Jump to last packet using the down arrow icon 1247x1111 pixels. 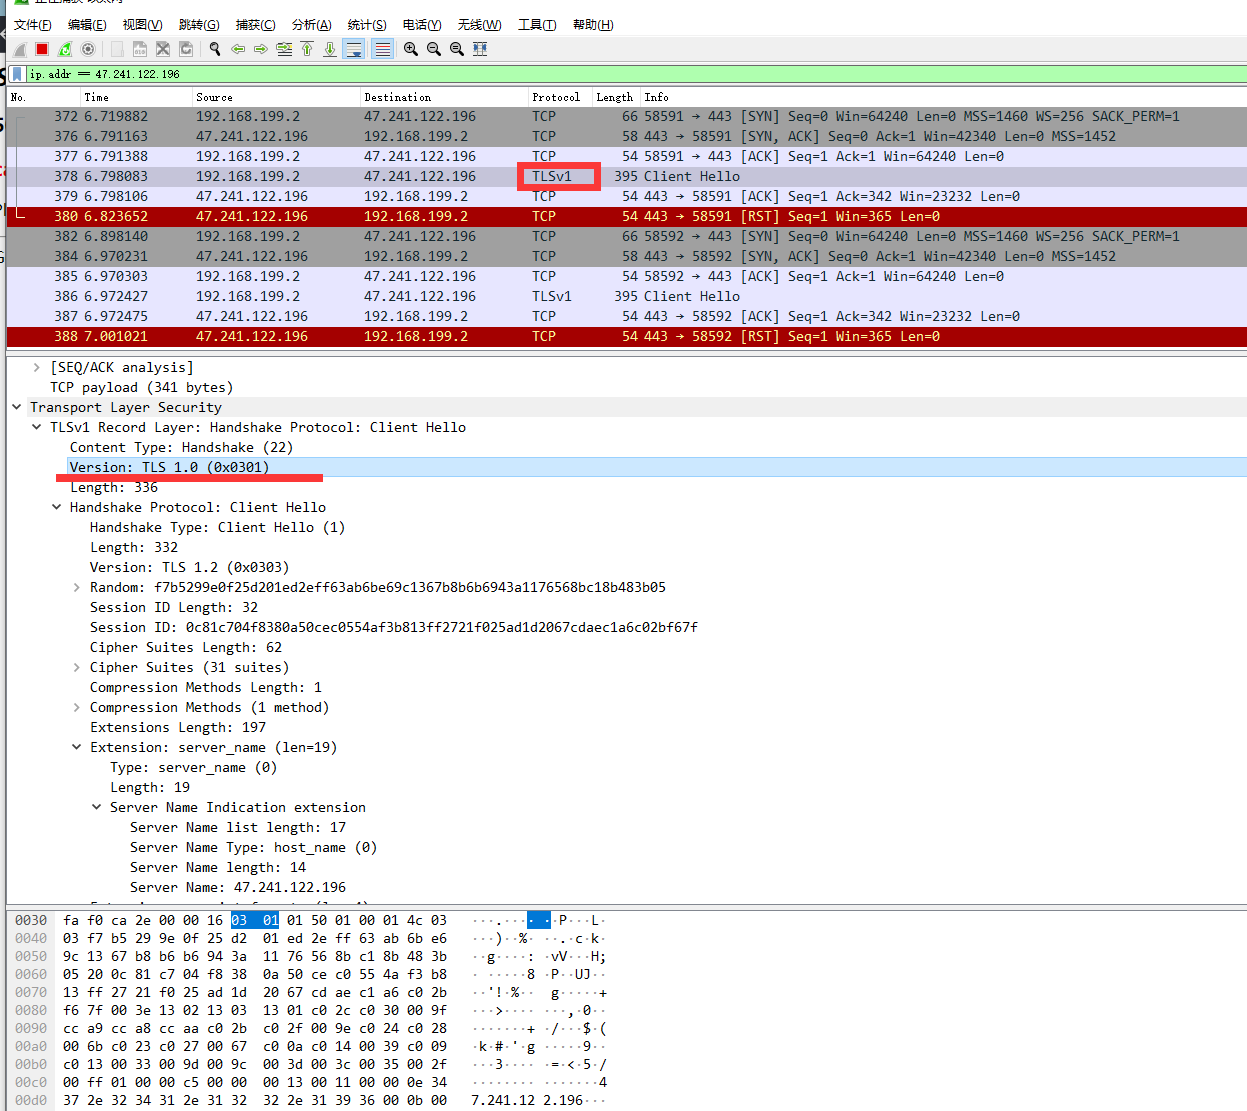point(330,48)
